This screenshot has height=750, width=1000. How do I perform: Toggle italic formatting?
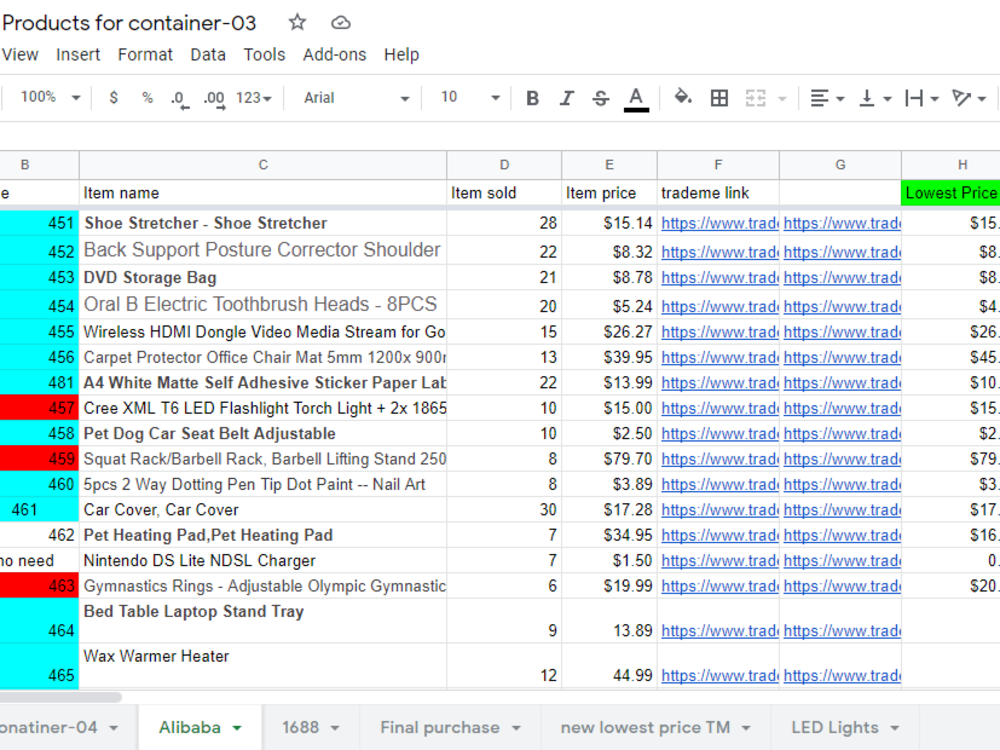pyautogui.click(x=566, y=98)
